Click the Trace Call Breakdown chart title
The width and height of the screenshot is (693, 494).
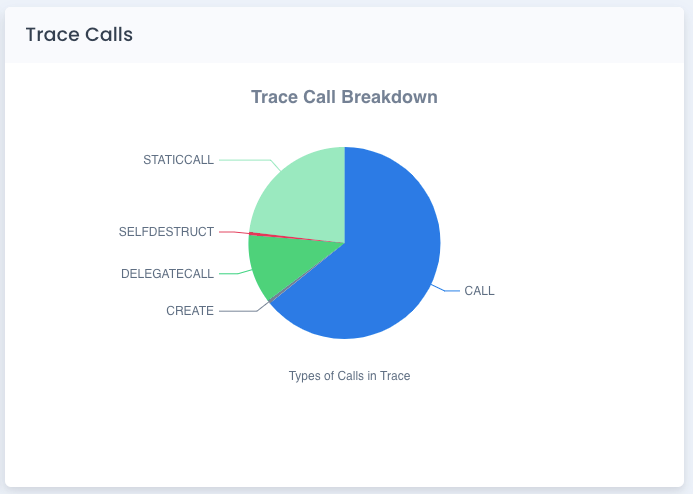click(344, 98)
